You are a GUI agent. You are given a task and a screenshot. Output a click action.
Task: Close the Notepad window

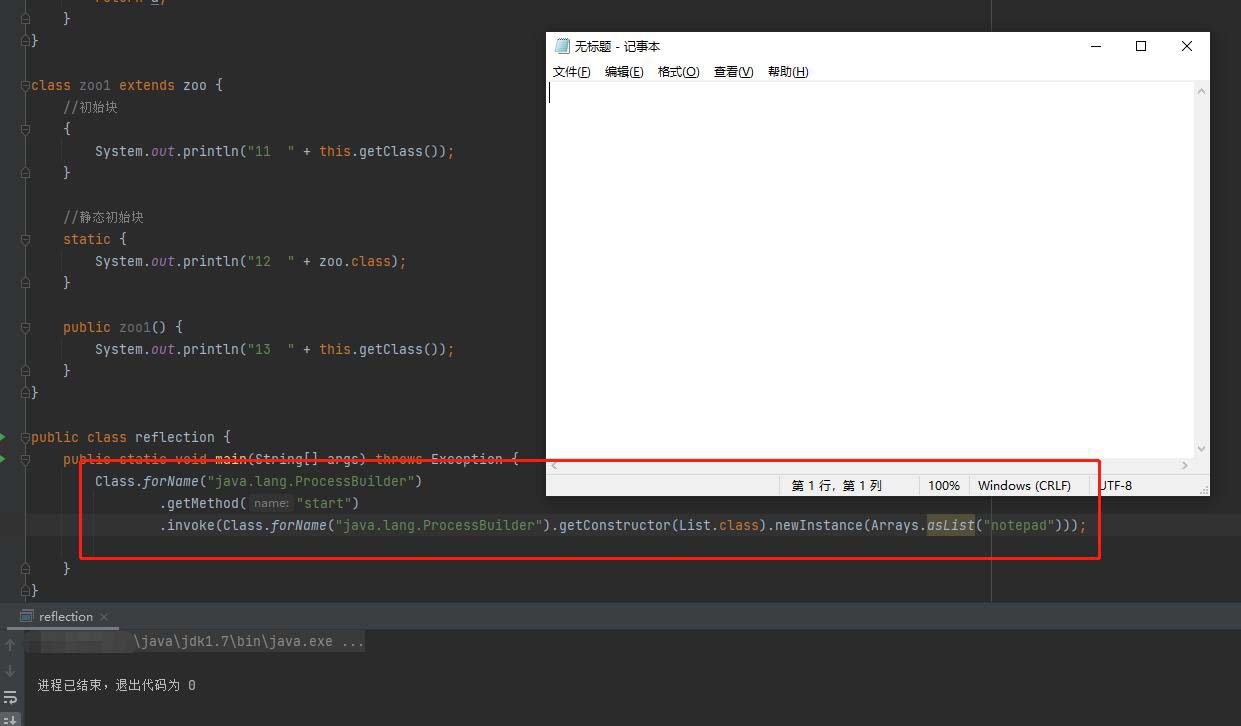[1186, 46]
